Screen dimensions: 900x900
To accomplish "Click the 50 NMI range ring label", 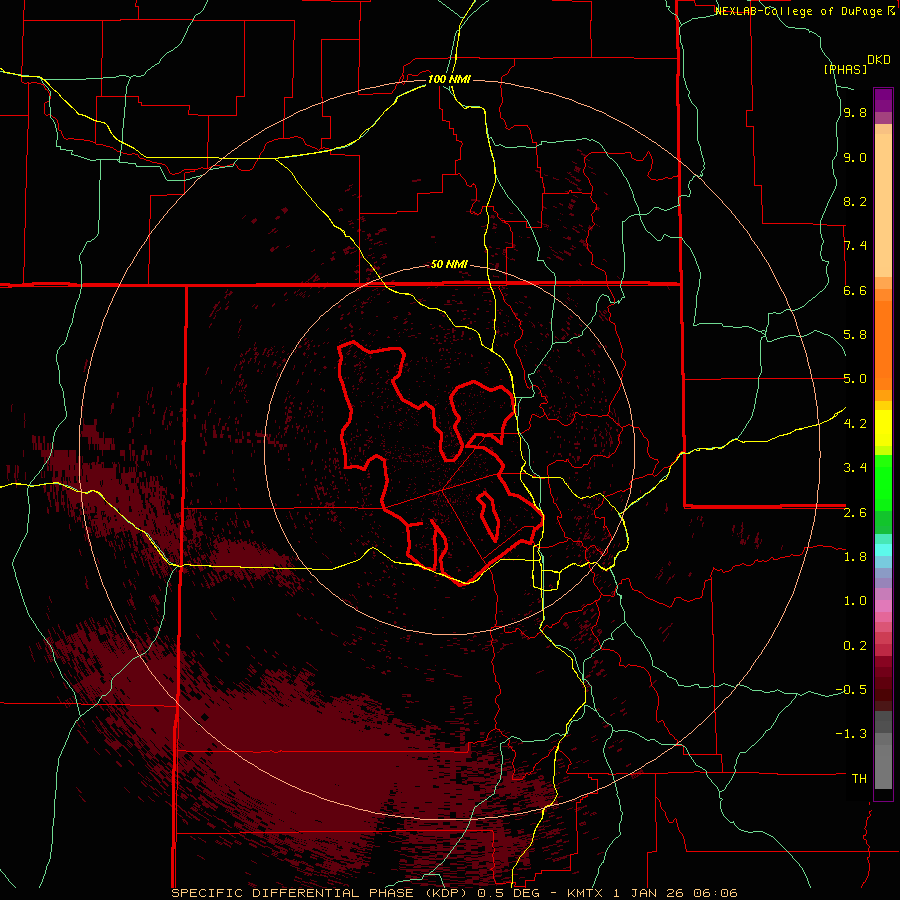I will (x=449, y=264).
